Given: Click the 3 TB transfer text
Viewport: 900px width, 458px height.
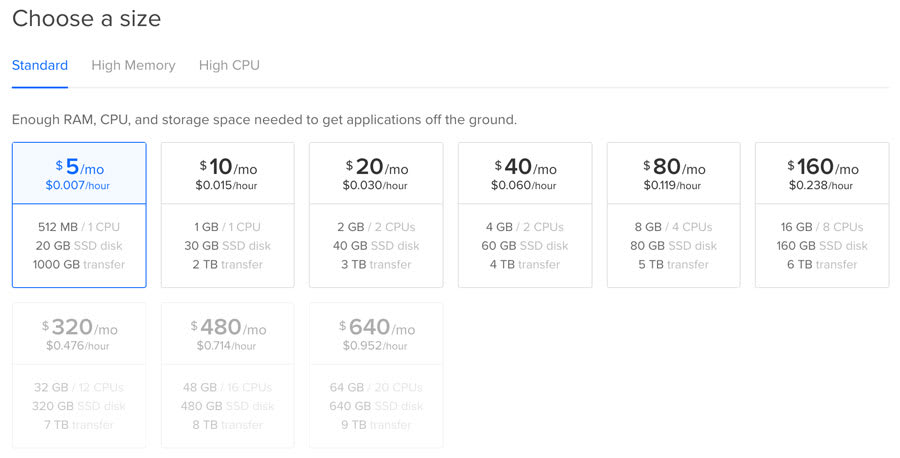Looking at the screenshot, I should 376,265.
